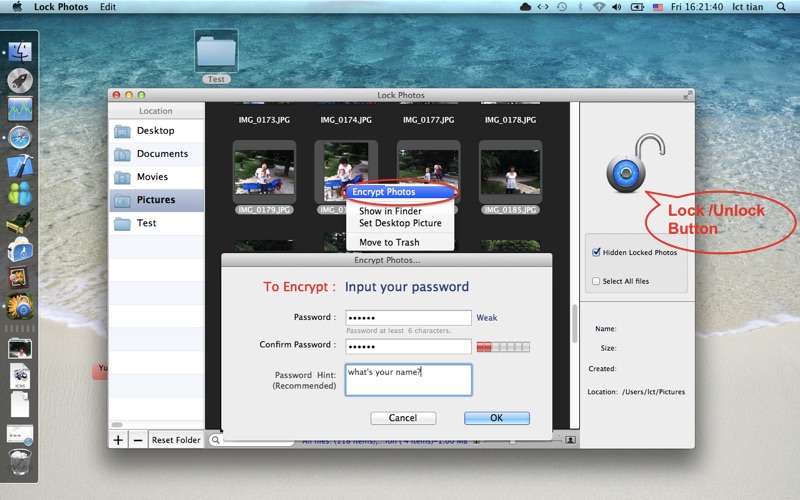This screenshot has width=800, height=500.
Task: Open Lock Photos flower-lock icon in Dock
Action: (20, 306)
